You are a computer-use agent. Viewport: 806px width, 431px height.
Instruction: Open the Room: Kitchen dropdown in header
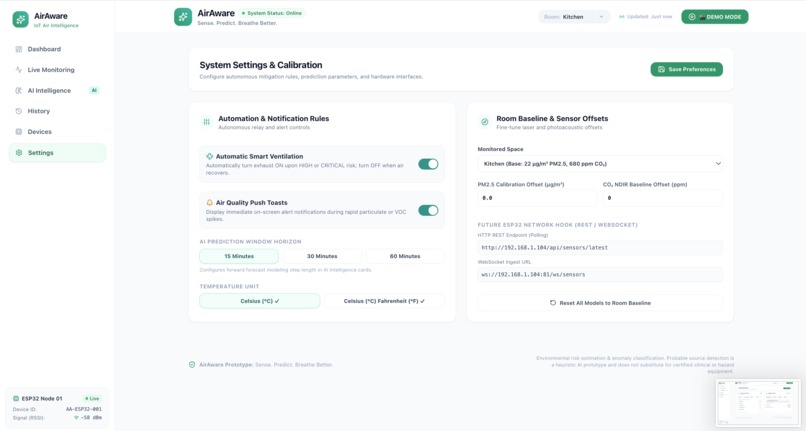pyautogui.click(x=574, y=17)
